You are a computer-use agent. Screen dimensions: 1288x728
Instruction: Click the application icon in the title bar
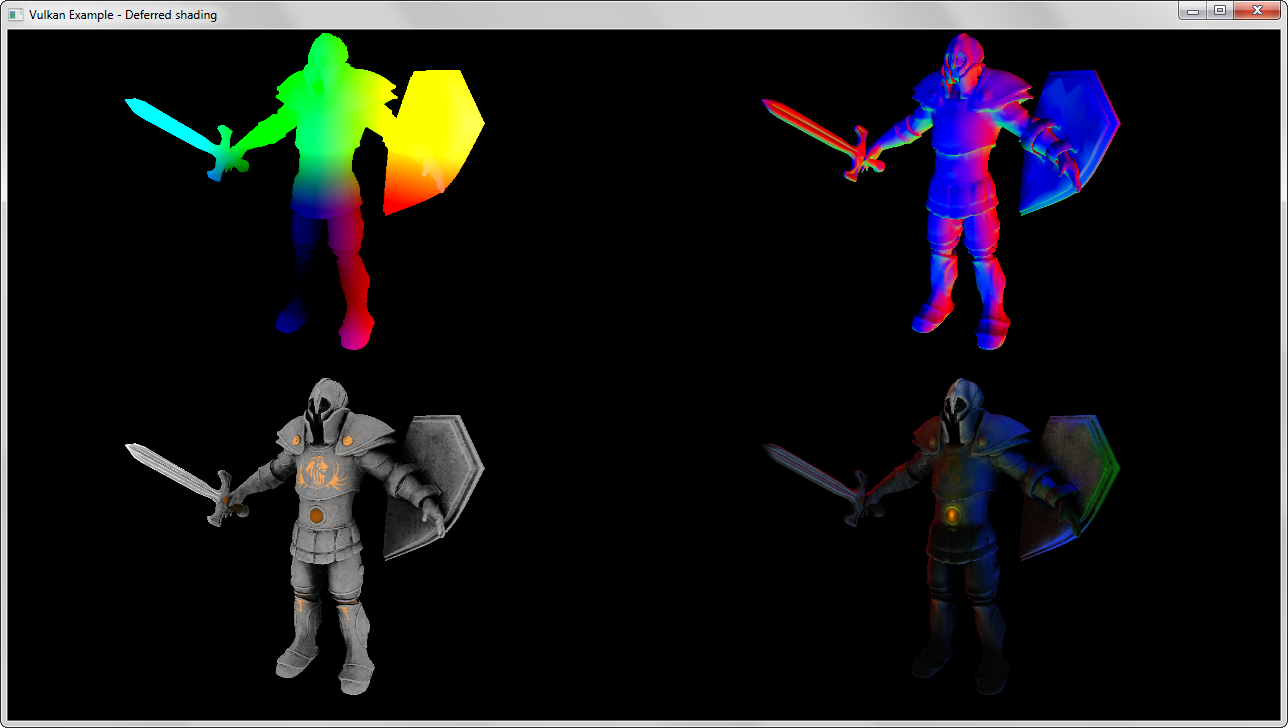pyautogui.click(x=15, y=15)
